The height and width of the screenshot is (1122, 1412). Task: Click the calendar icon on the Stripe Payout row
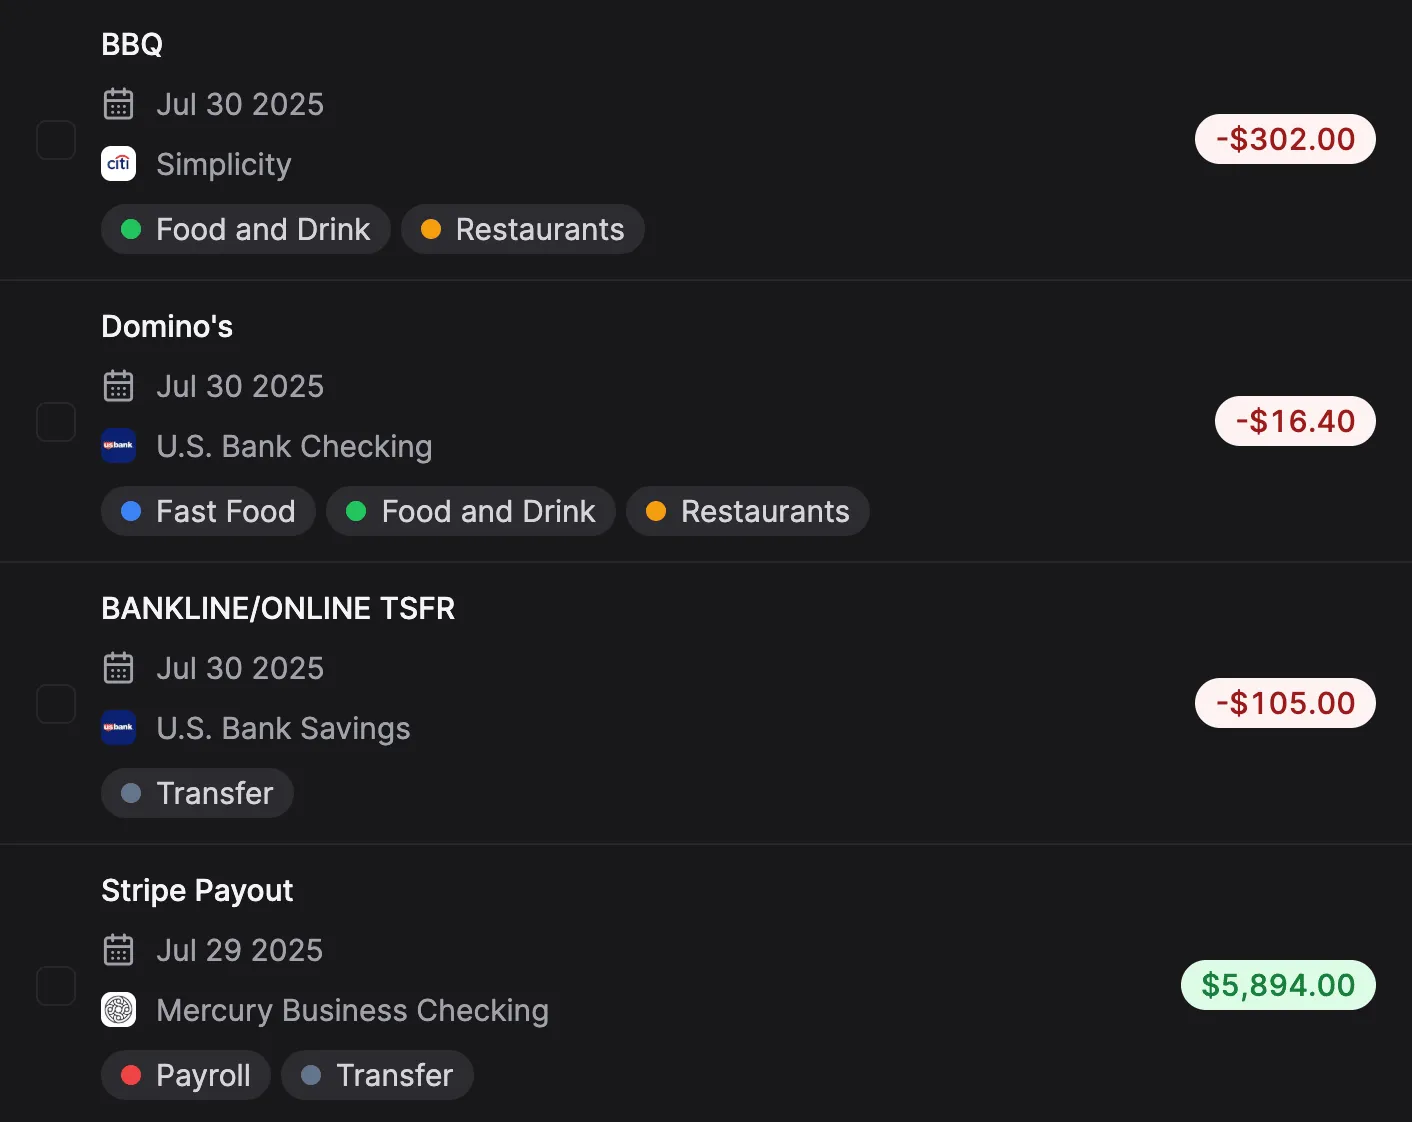118,949
